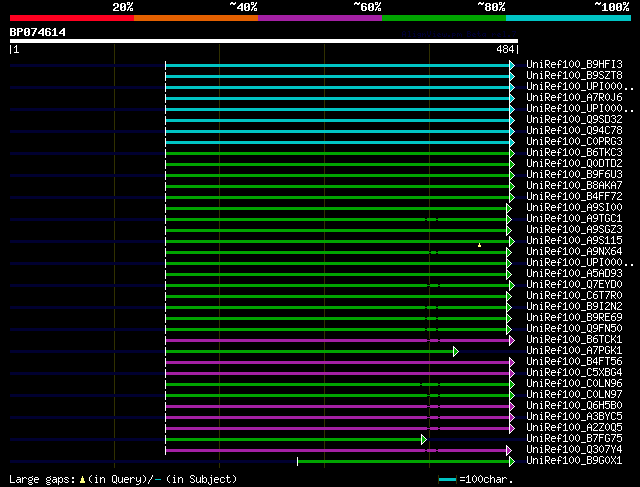Open the UniRef100_B9HFI3 hit label
Image resolution: width=640 pixels, height=487 pixels.
[574, 65]
